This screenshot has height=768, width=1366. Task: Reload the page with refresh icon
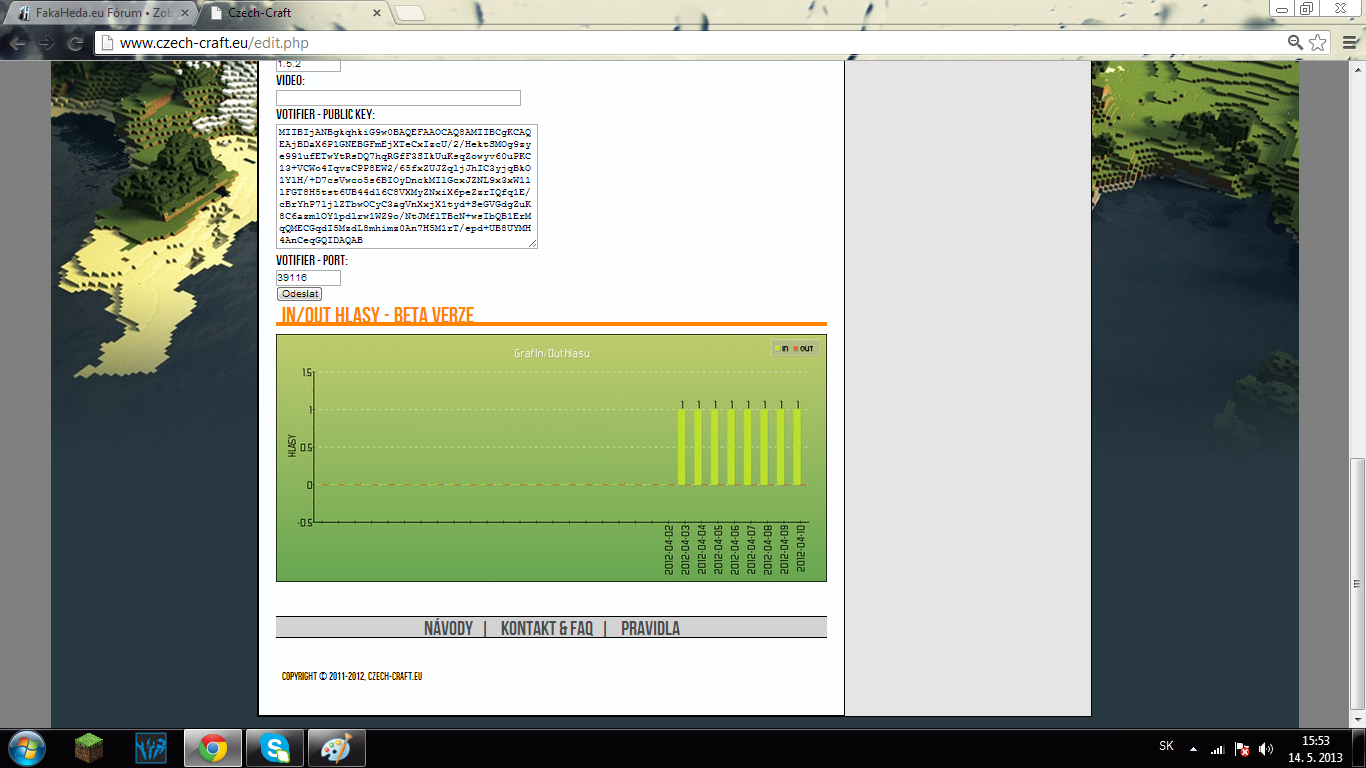75,43
